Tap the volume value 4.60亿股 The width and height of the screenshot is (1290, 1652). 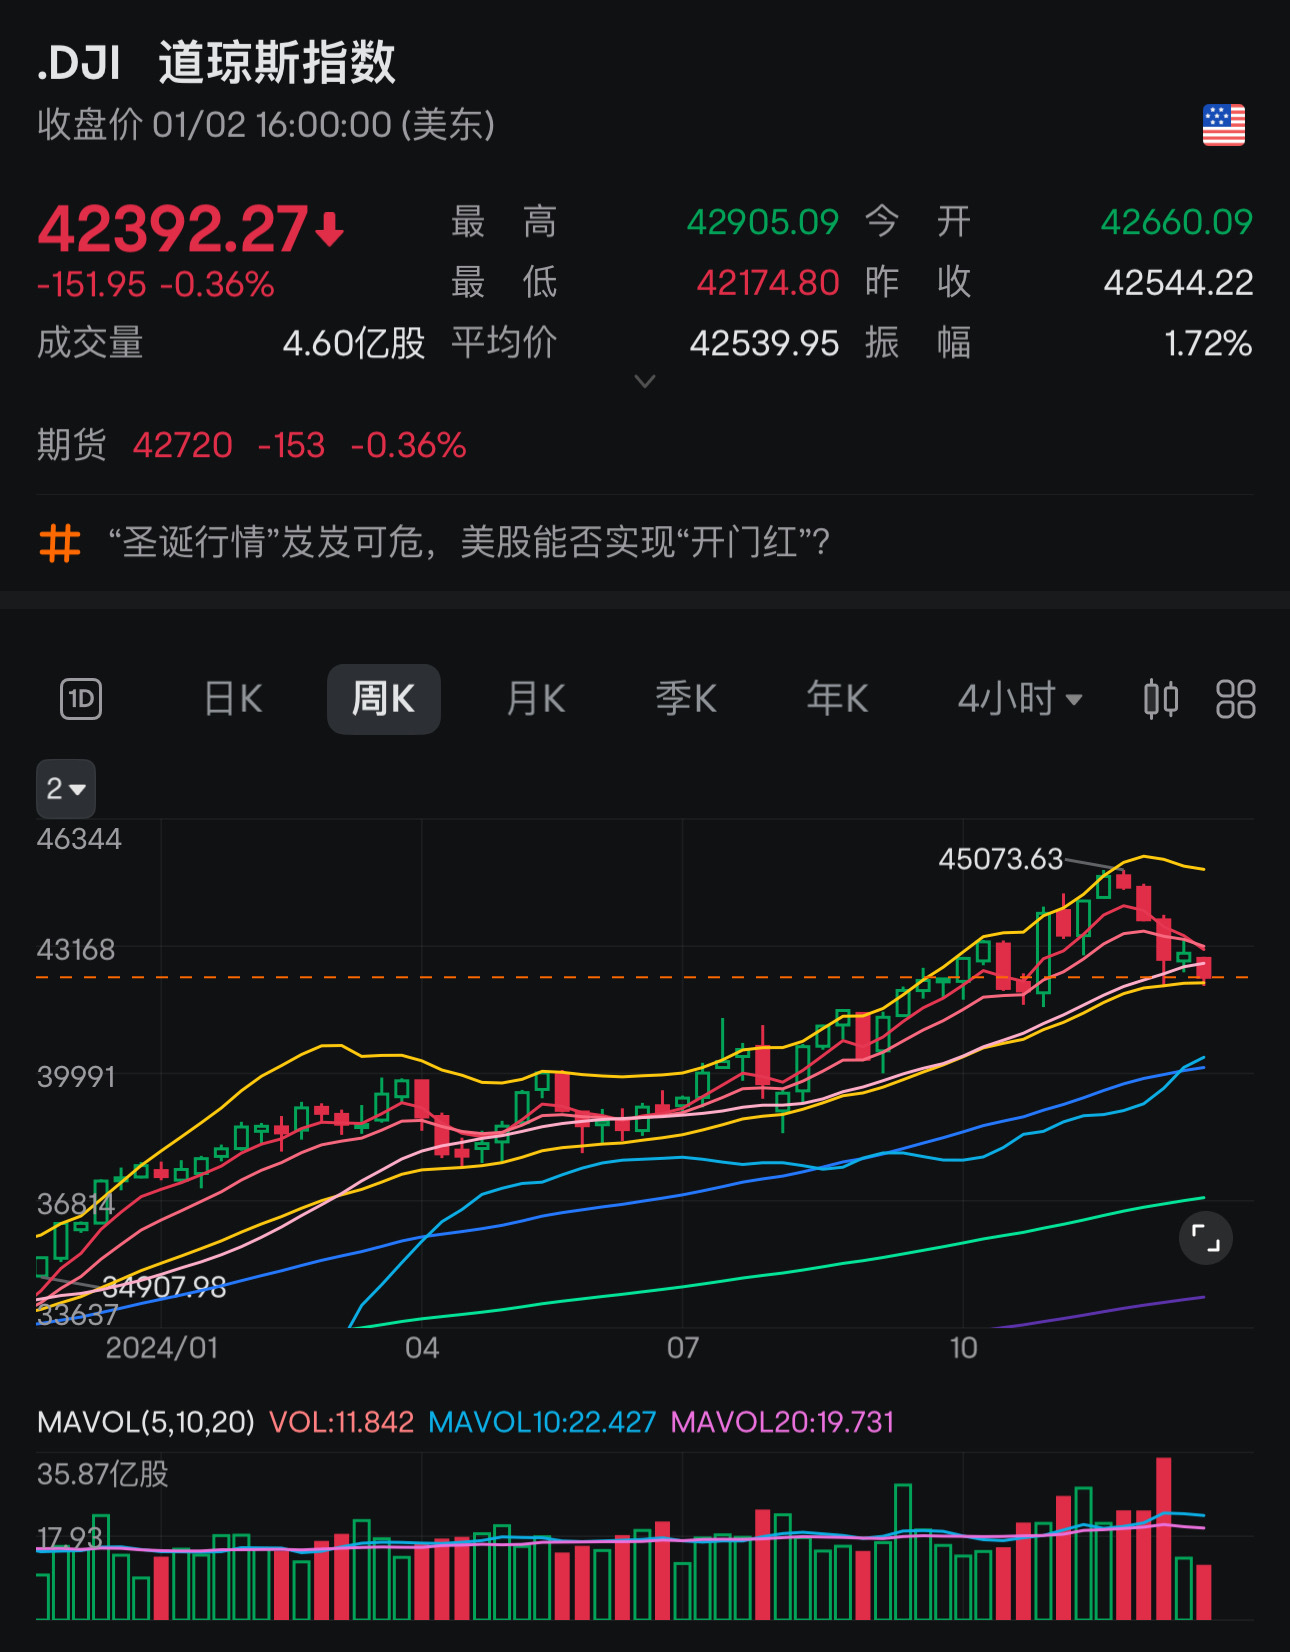pos(354,344)
